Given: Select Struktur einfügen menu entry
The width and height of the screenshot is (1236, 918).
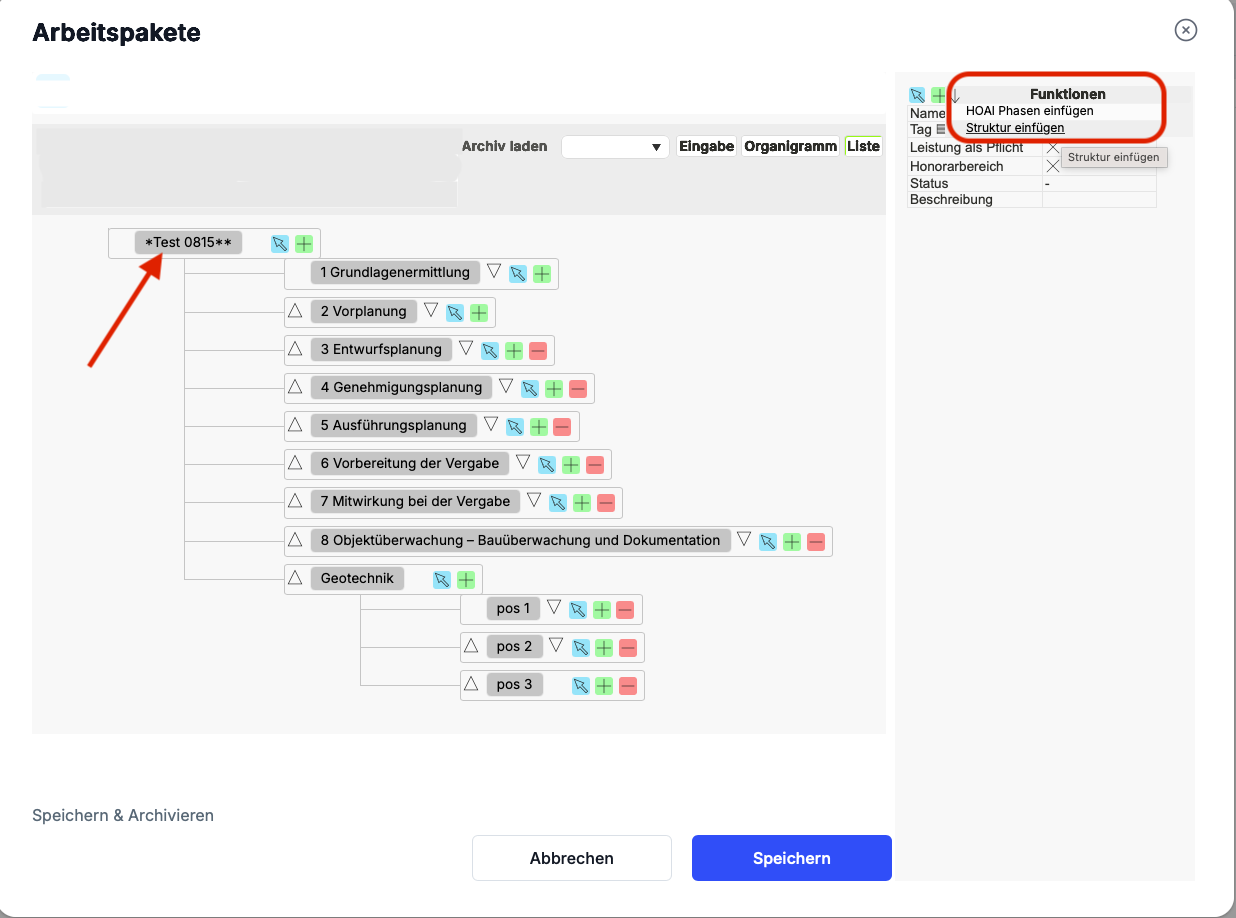Looking at the screenshot, I should tap(1015, 128).
